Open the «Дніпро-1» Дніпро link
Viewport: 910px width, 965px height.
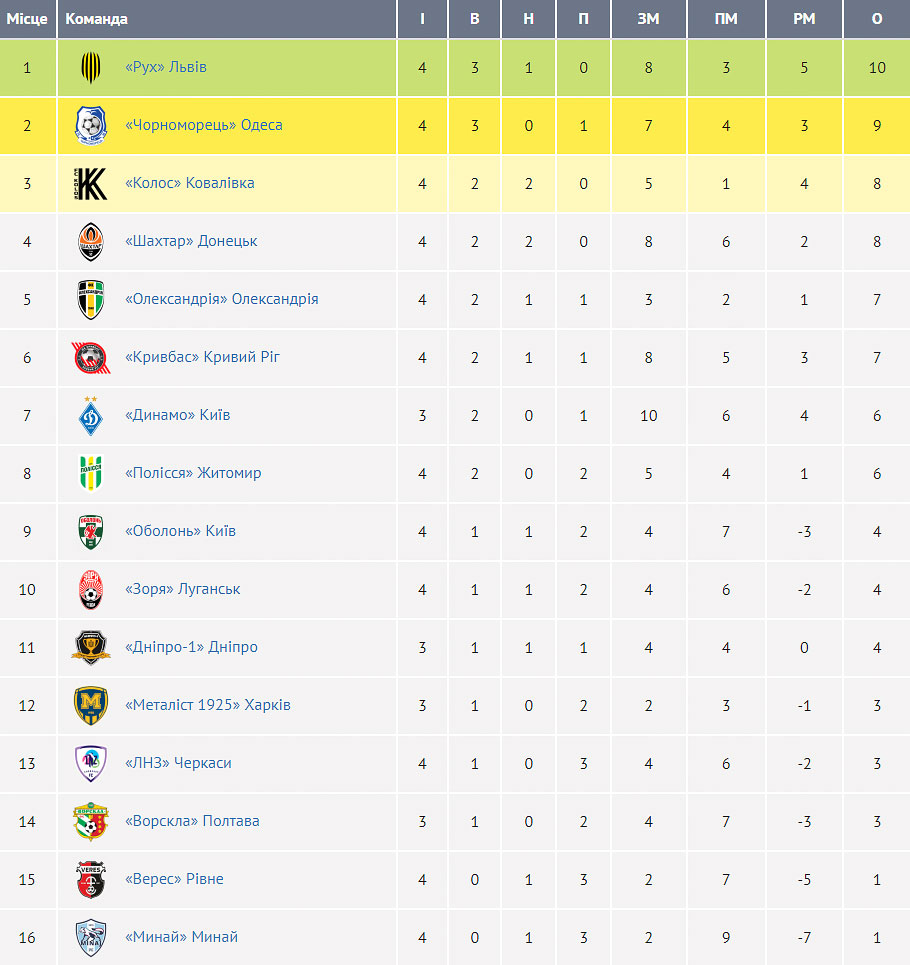tap(191, 647)
